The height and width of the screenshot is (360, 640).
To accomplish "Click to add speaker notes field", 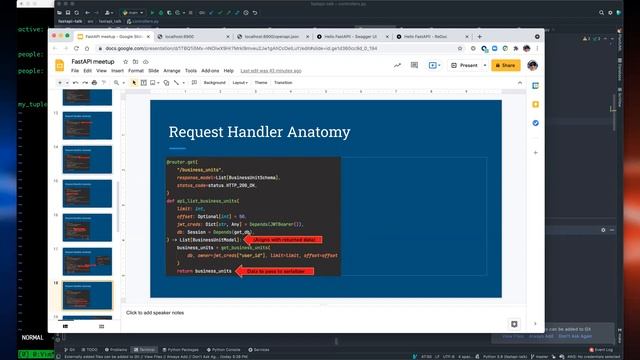I will pyautogui.click(x=155, y=313).
